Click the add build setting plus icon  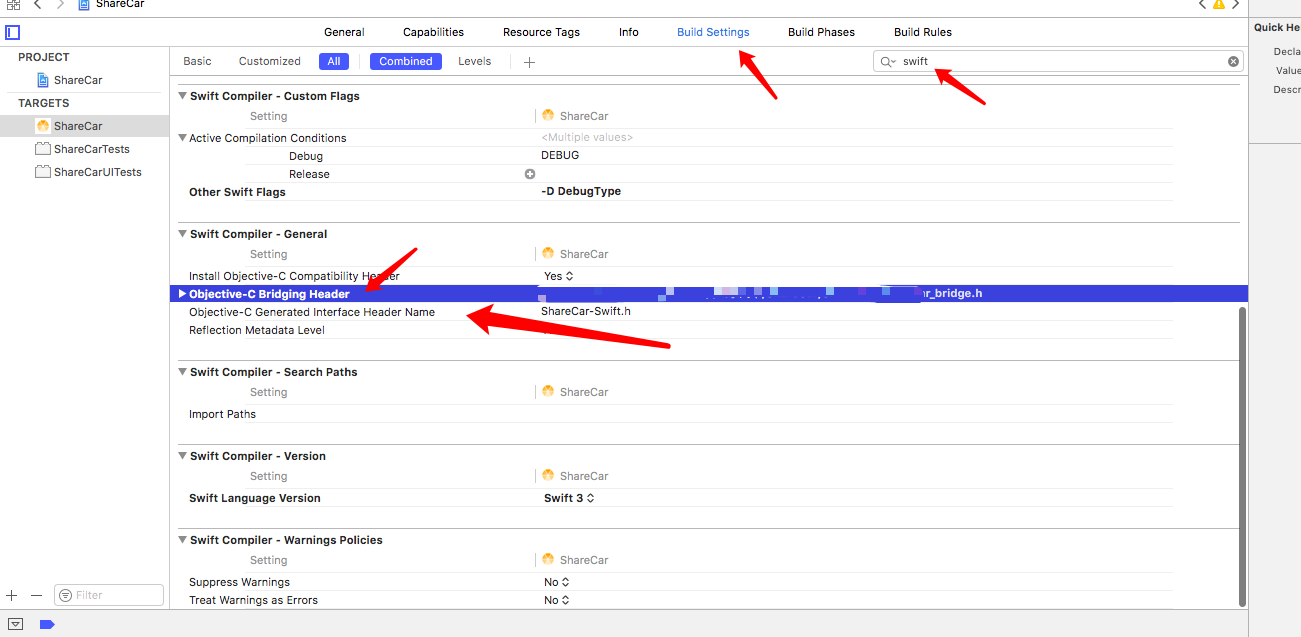tap(529, 62)
